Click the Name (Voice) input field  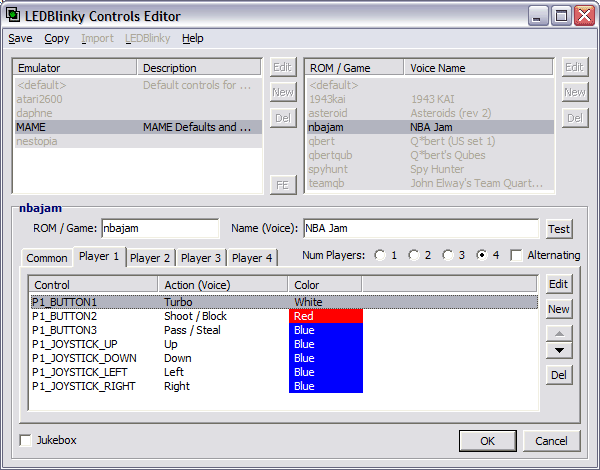click(x=421, y=228)
